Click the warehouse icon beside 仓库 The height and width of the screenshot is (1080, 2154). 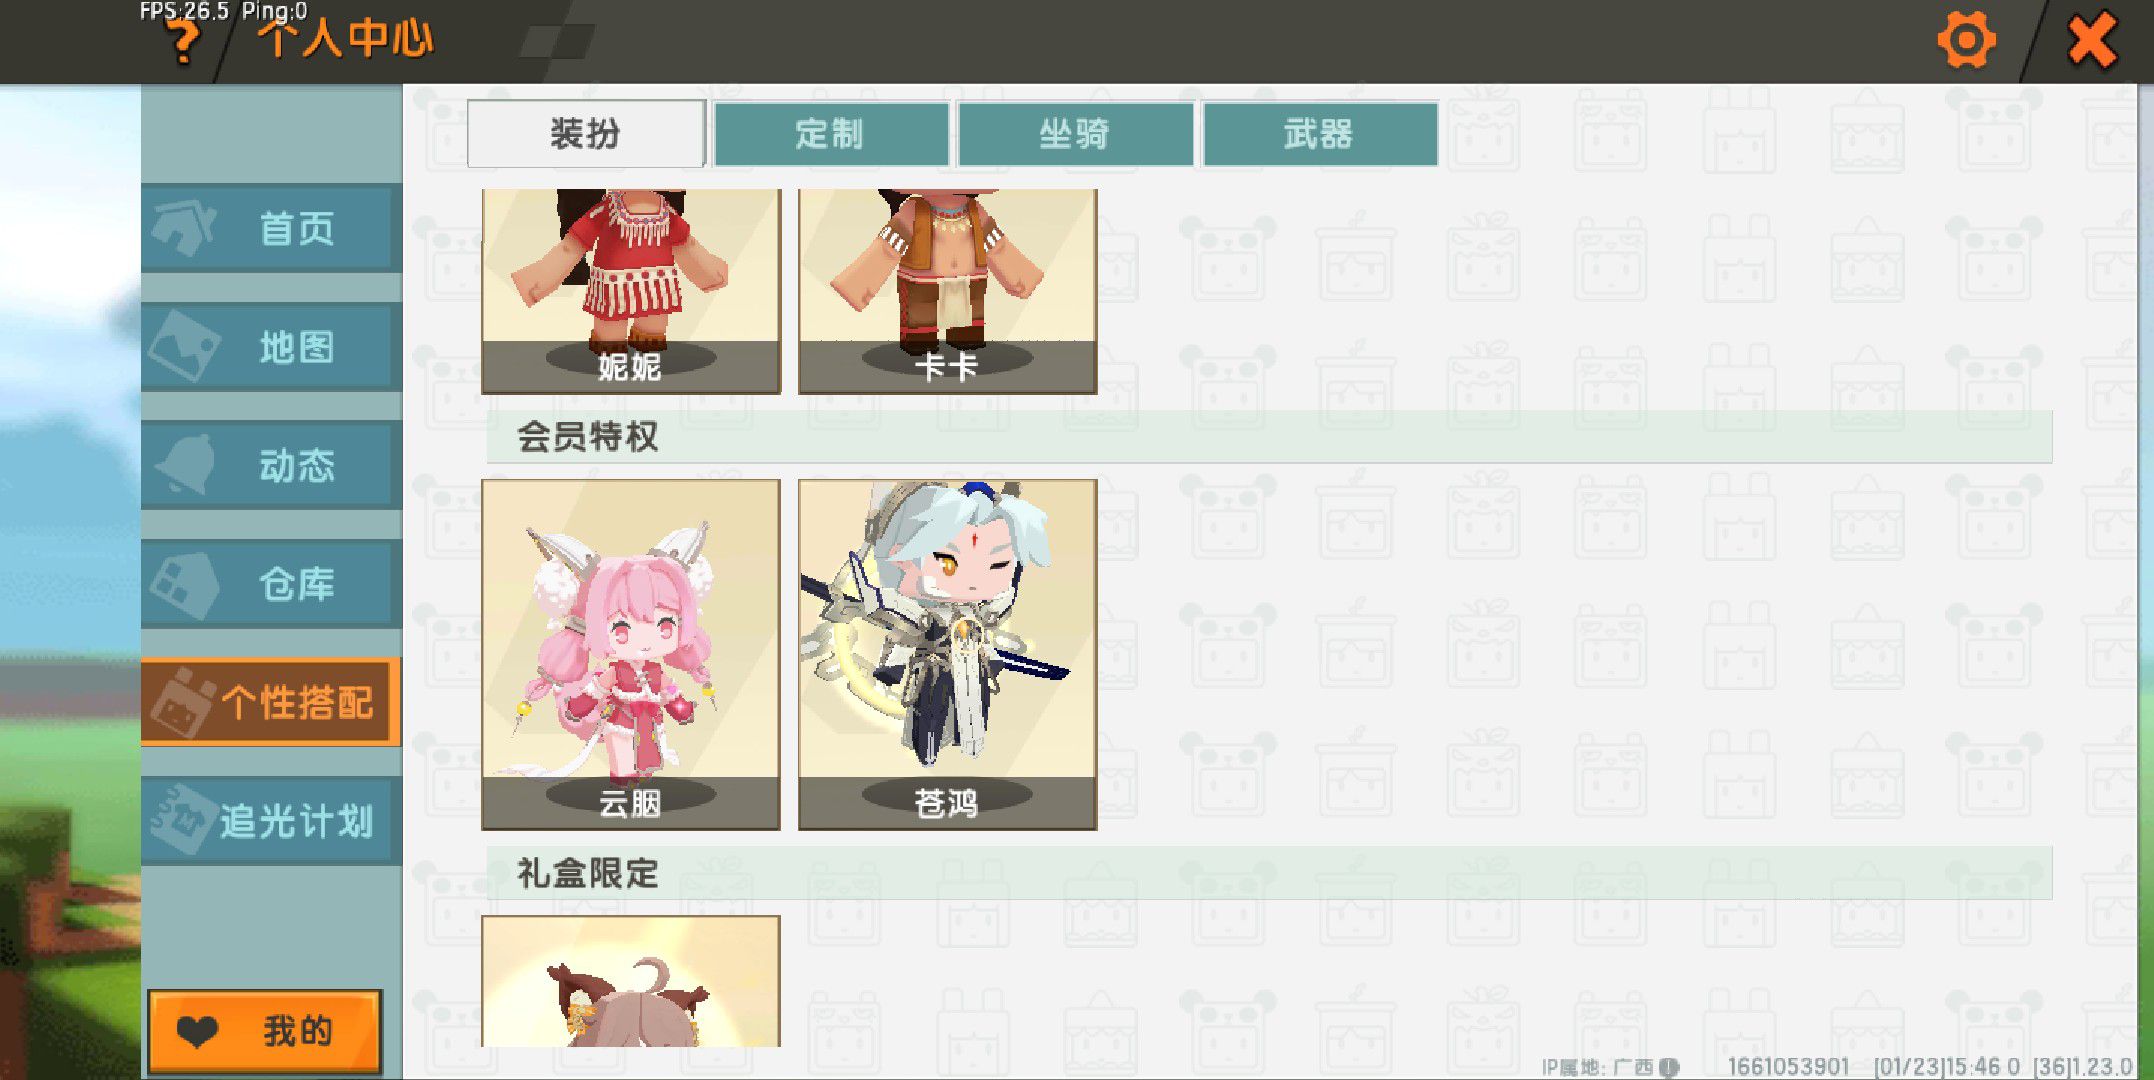[x=183, y=584]
